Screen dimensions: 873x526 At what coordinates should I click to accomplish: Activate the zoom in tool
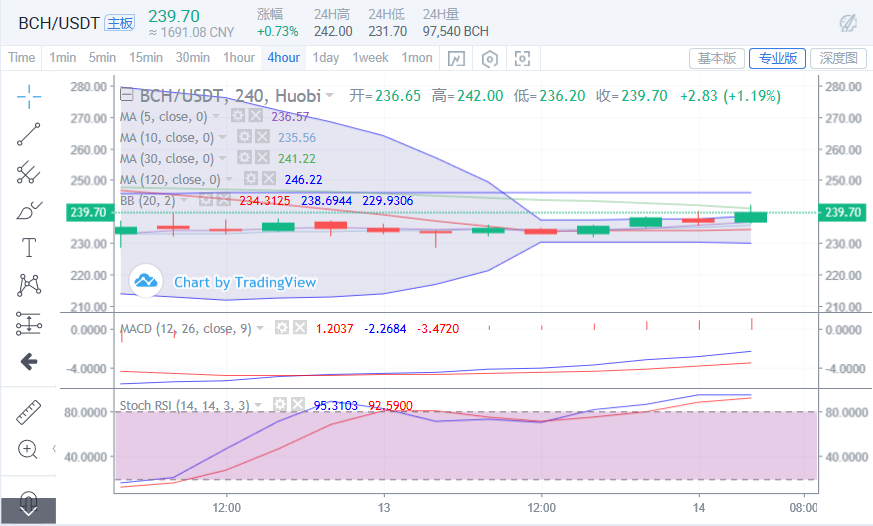[x=27, y=449]
